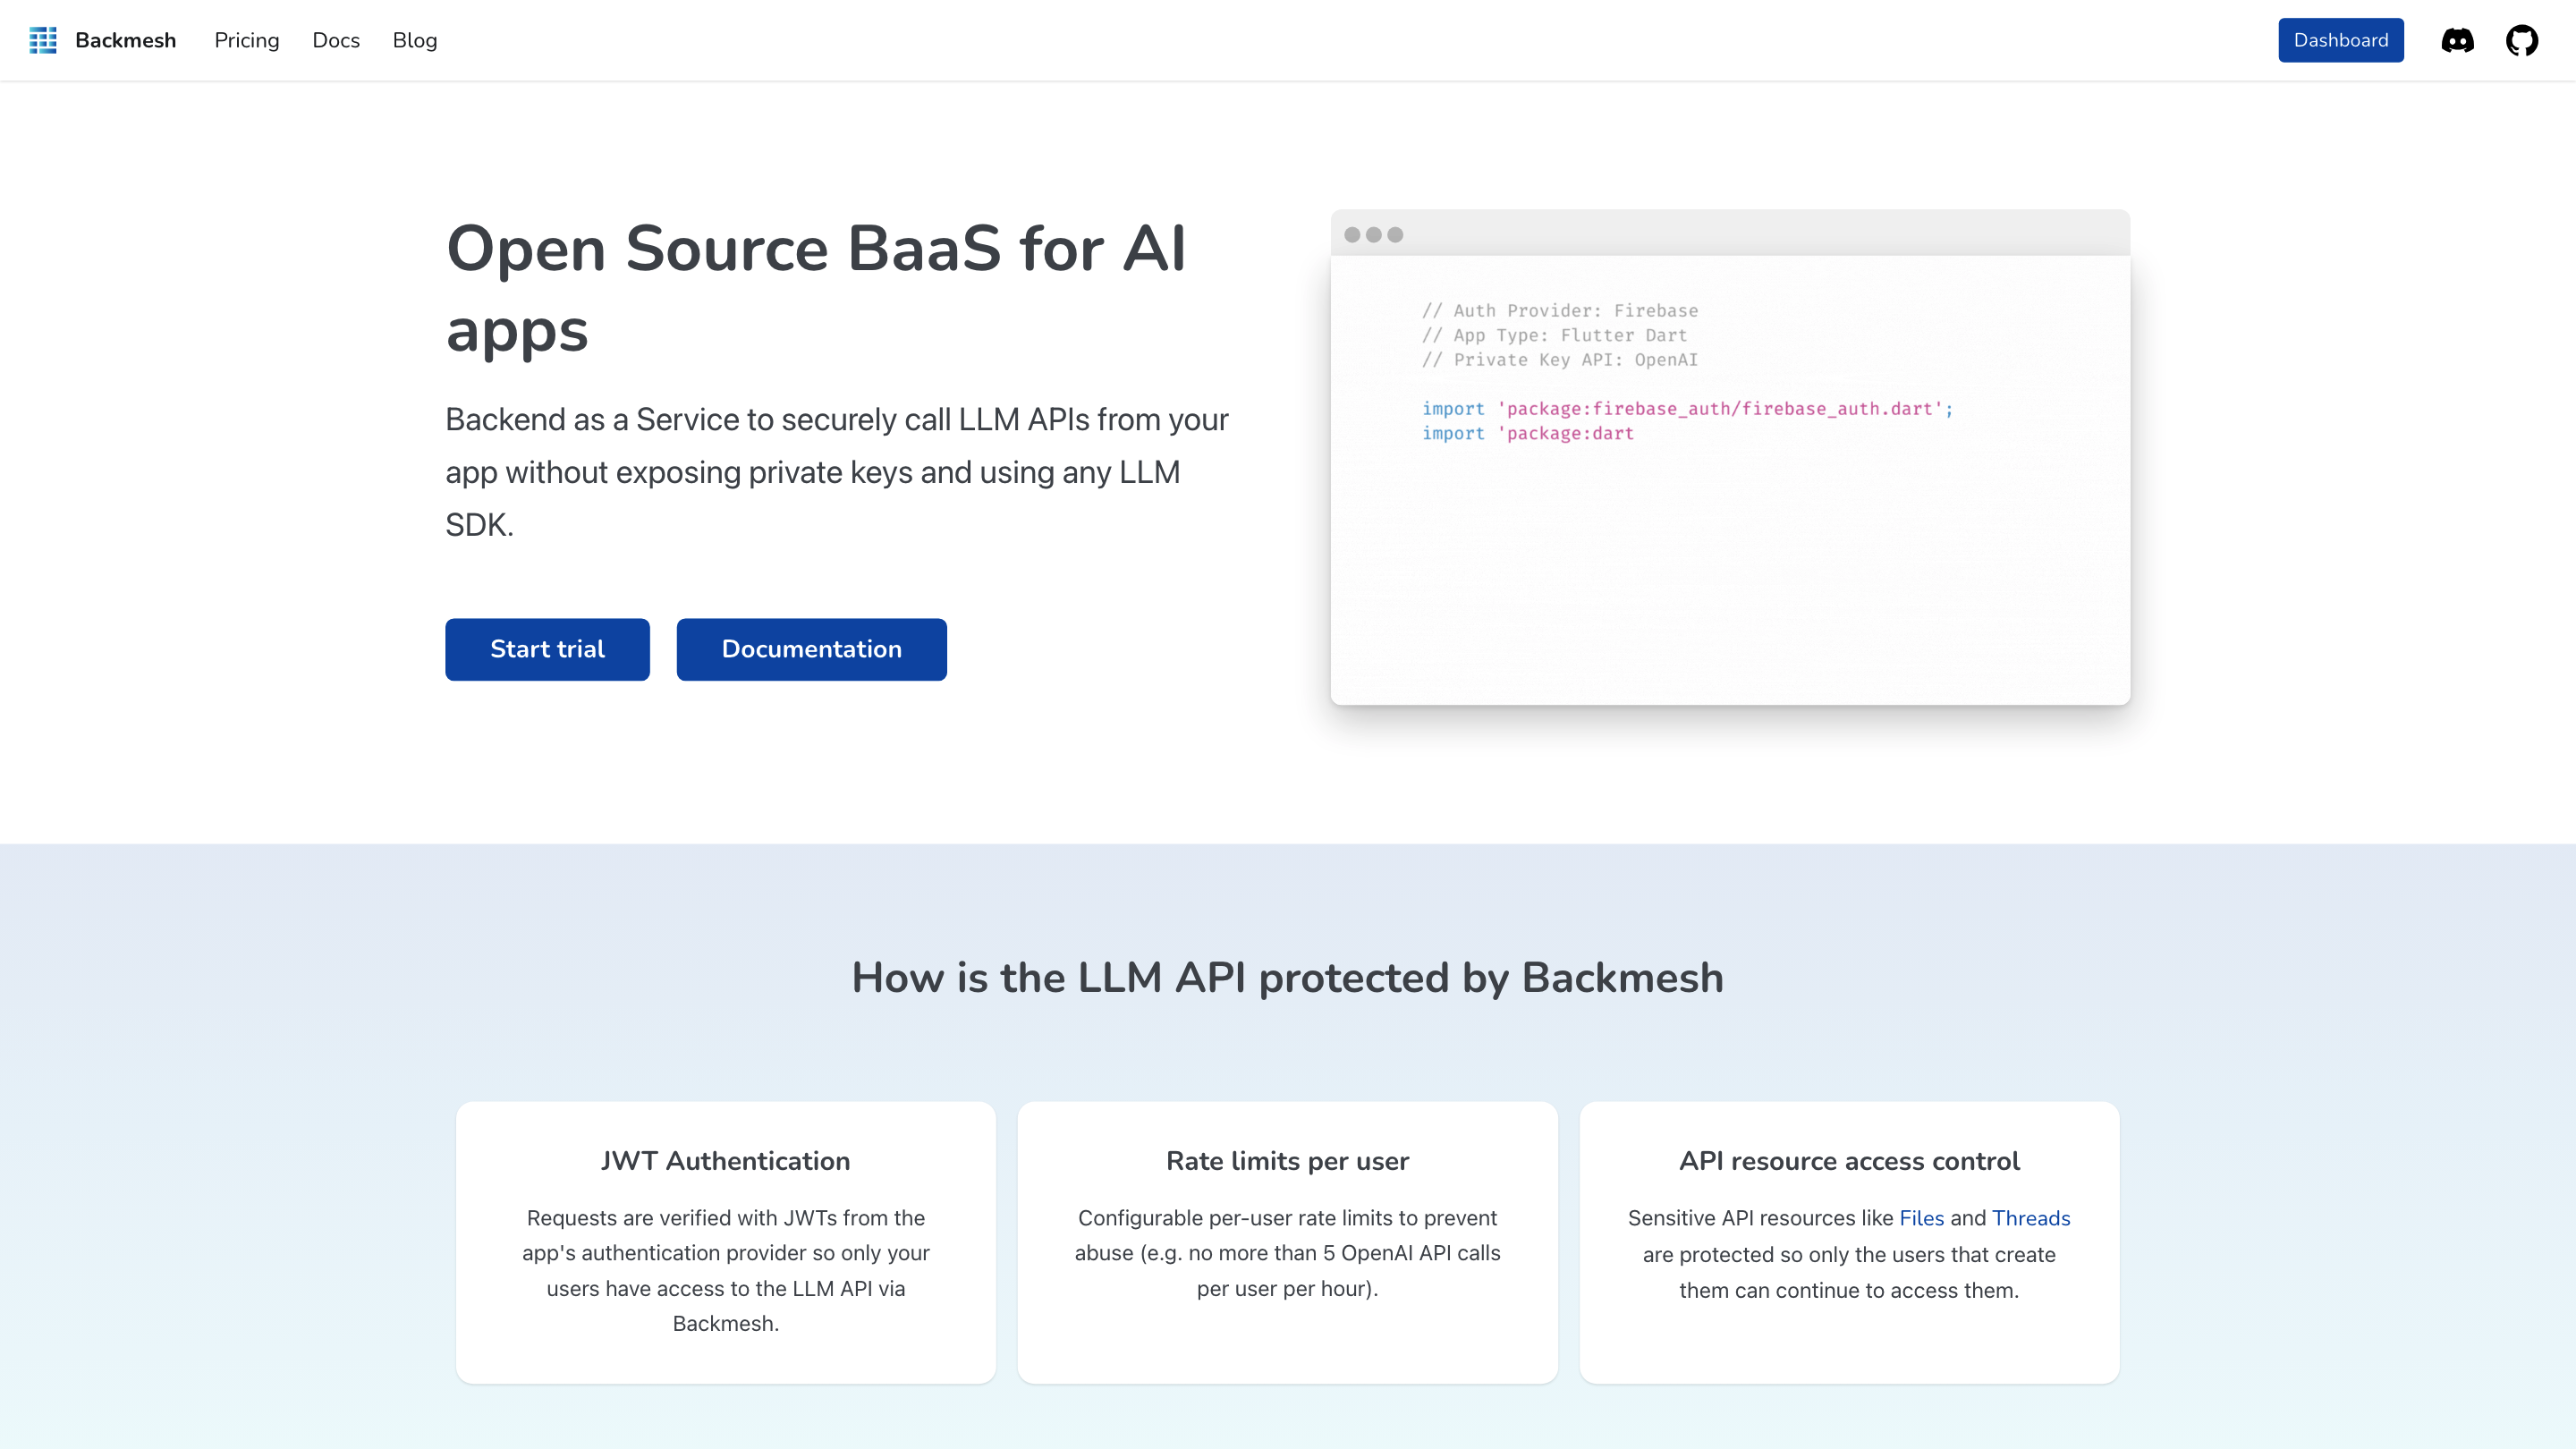Select the Backmesh brand name text
Screen dimensions: 2576x1449
pos(125,40)
